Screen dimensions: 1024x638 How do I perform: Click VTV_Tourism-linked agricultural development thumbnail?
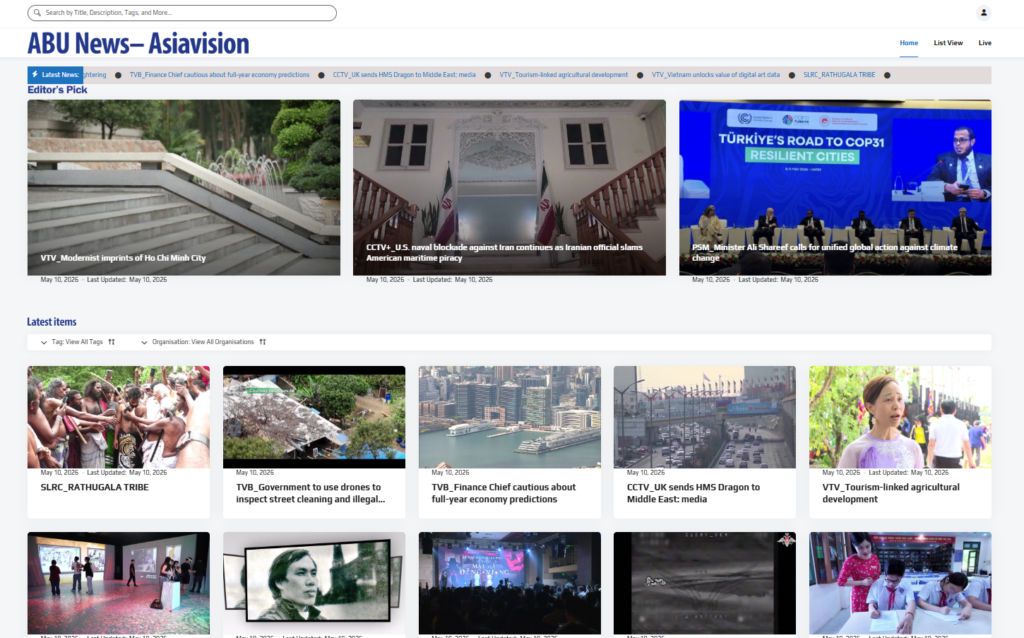pyautogui.click(x=900, y=417)
